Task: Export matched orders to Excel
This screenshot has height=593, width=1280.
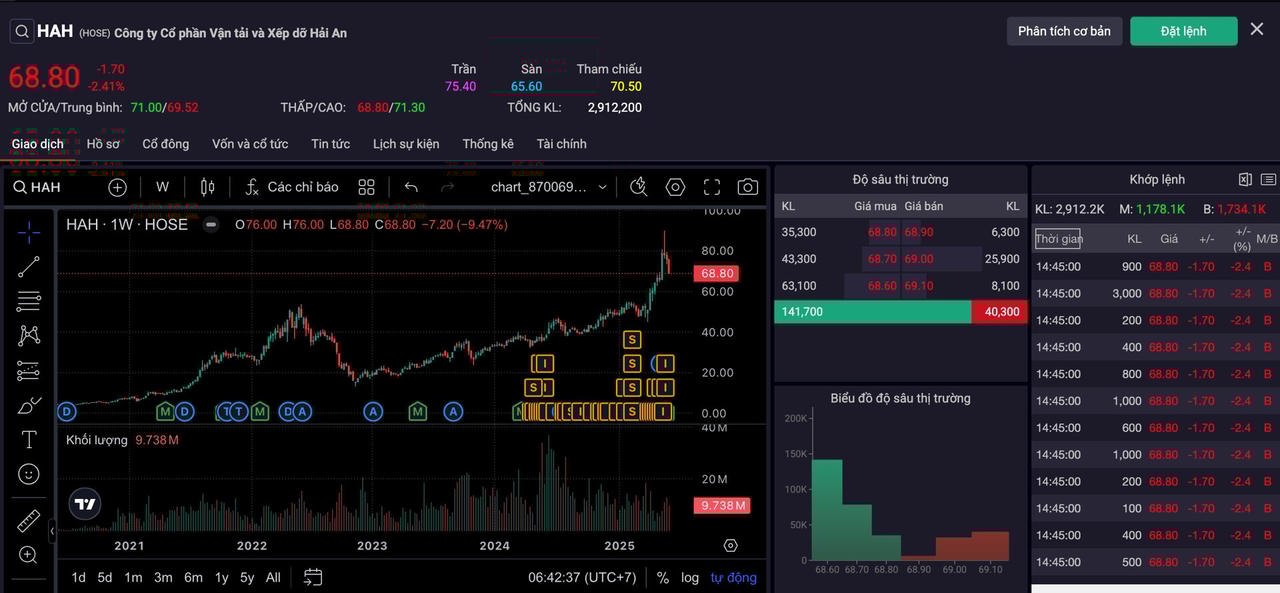Action: tap(1245, 180)
